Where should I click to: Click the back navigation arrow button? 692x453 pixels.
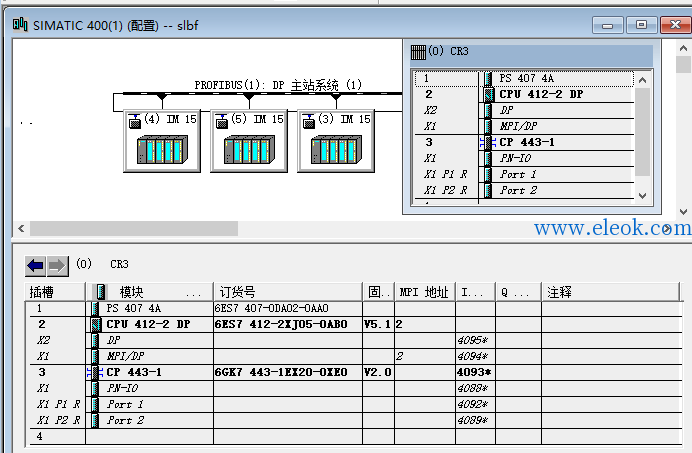[35, 266]
